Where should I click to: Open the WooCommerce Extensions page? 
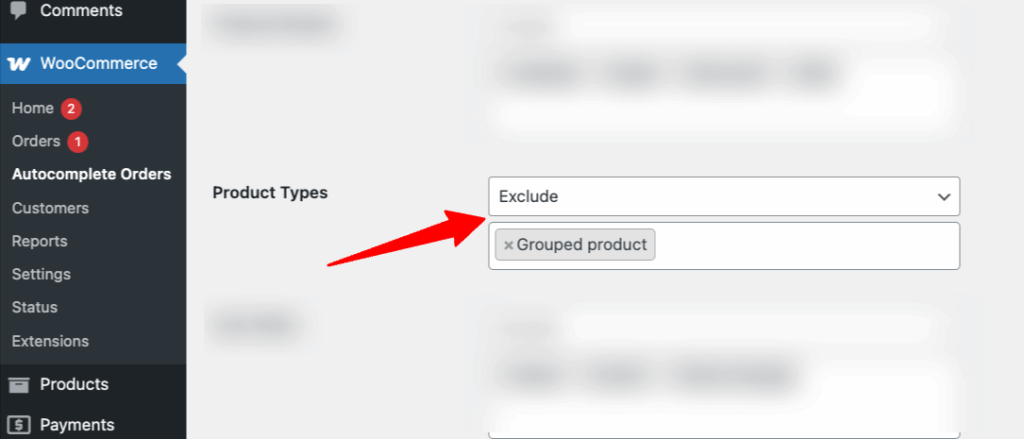(50, 341)
